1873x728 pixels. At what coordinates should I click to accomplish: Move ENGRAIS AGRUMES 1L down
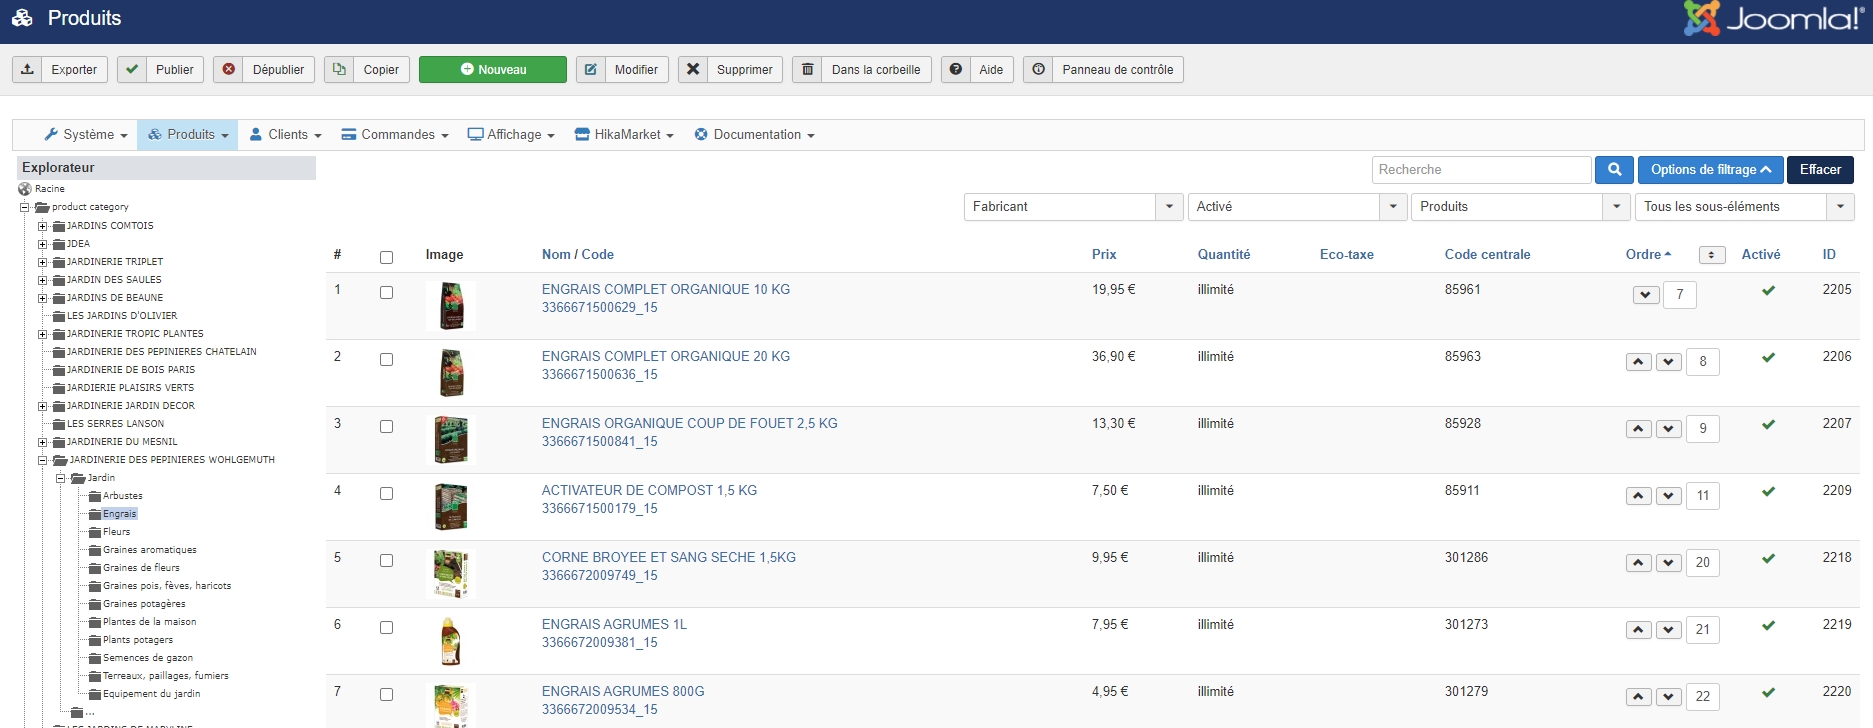coord(1669,630)
